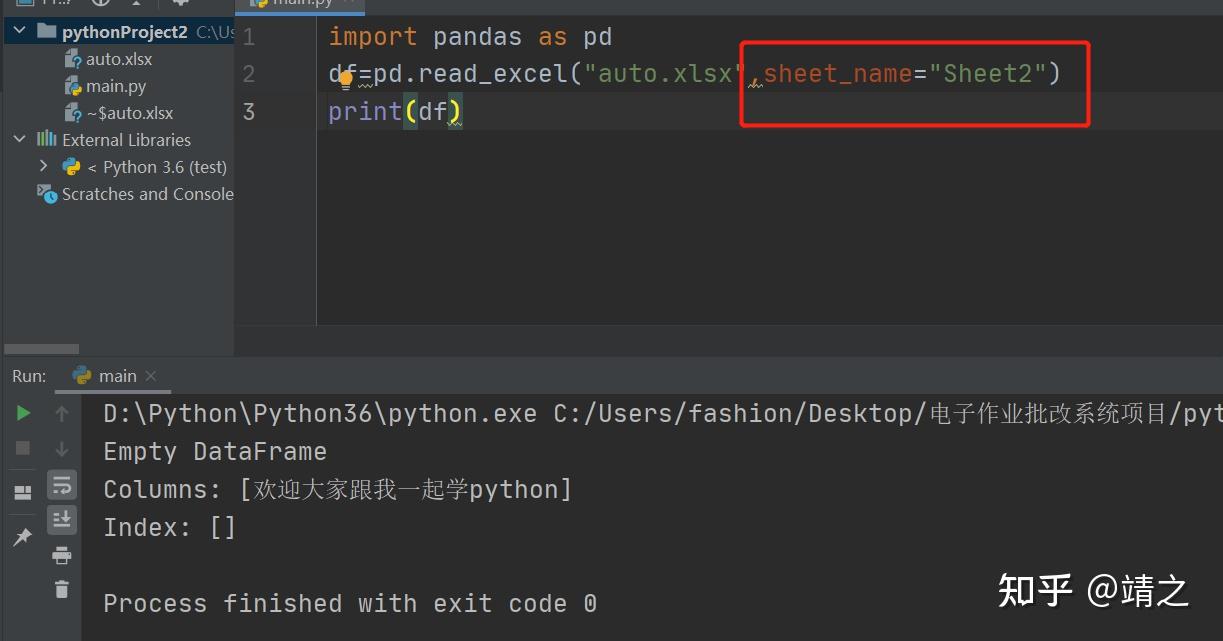This screenshot has width=1223, height=641.
Task: Collapse the pythonProject2 project root
Action: click(x=18, y=31)
